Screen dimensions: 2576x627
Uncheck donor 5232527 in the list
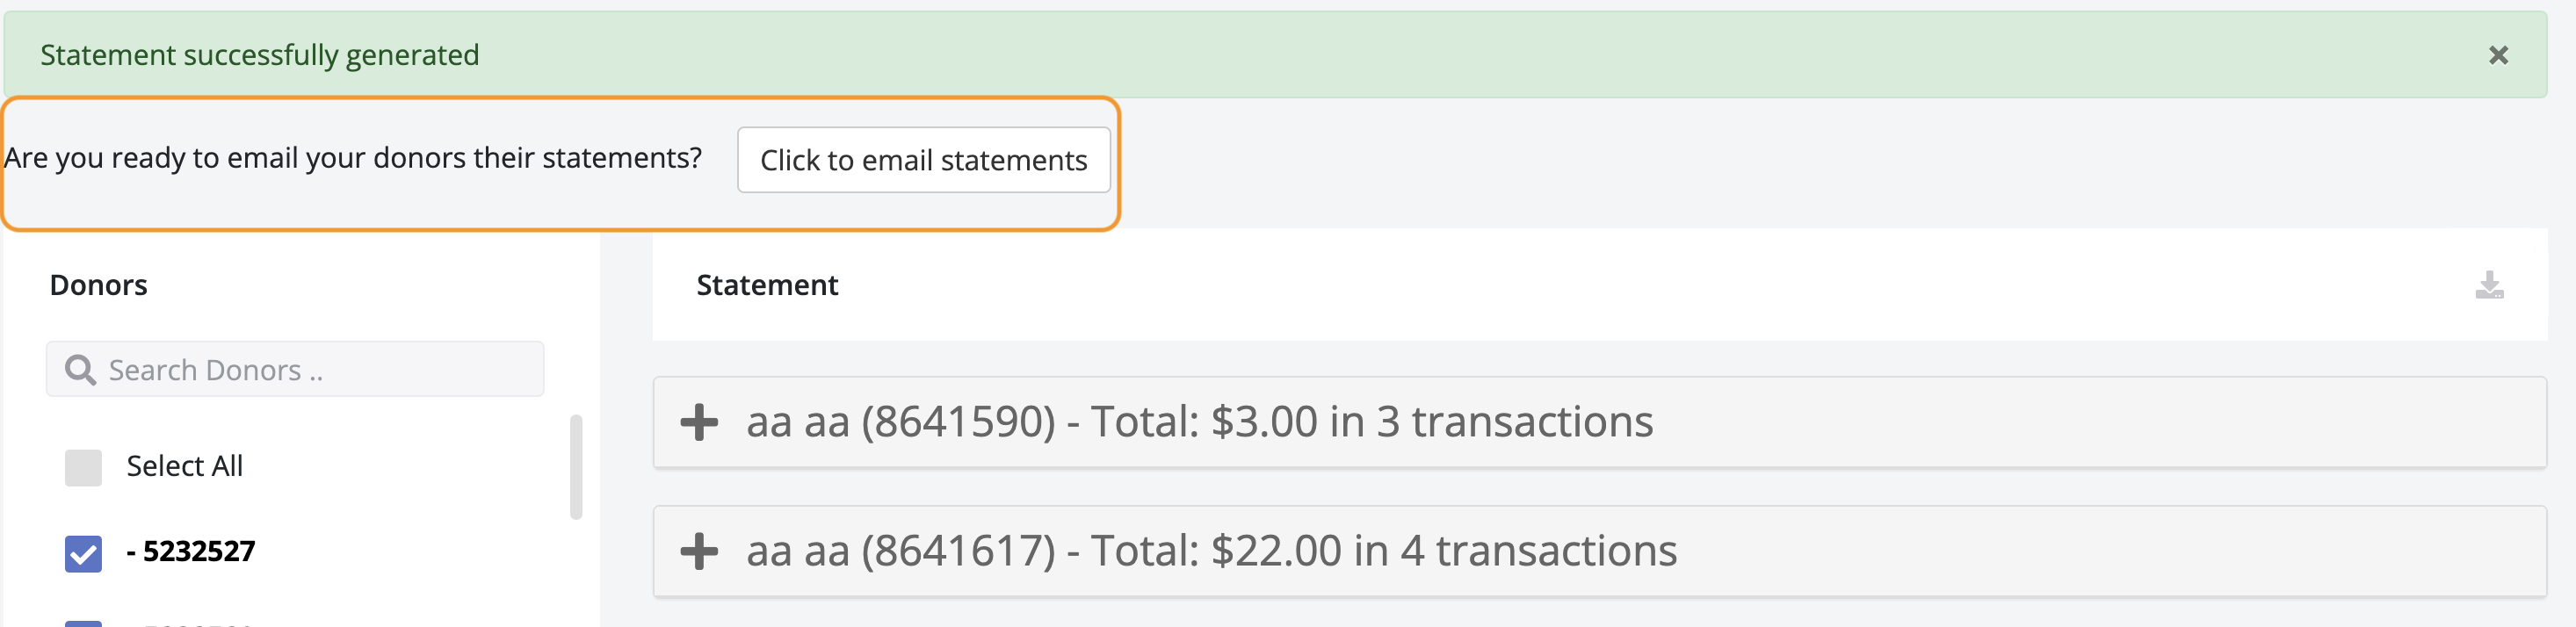click(84, 551)
